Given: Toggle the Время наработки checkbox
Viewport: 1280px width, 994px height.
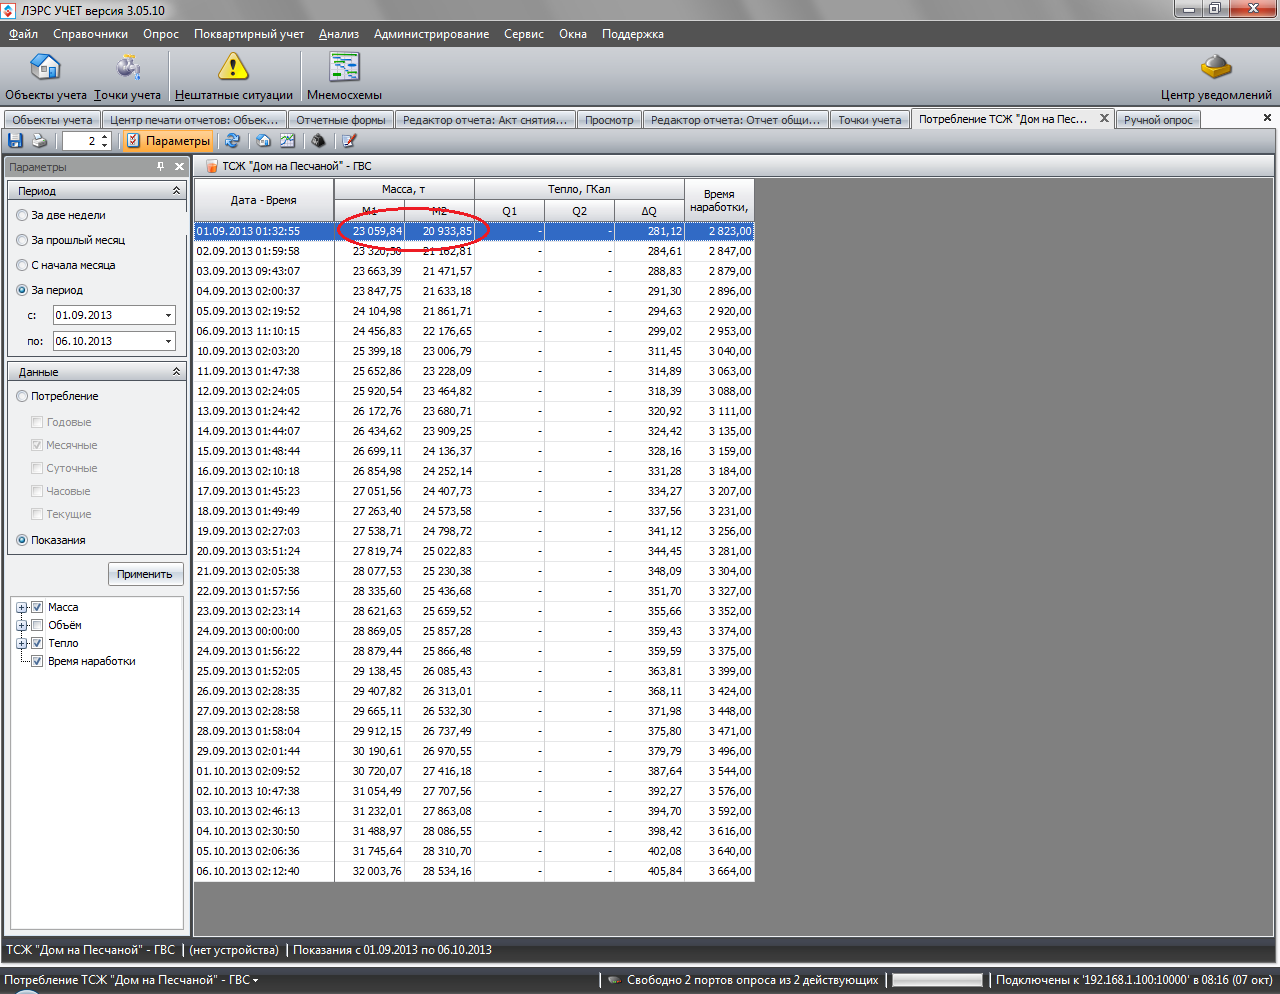Looking at the screenshot, I should (x=37, y=661).
